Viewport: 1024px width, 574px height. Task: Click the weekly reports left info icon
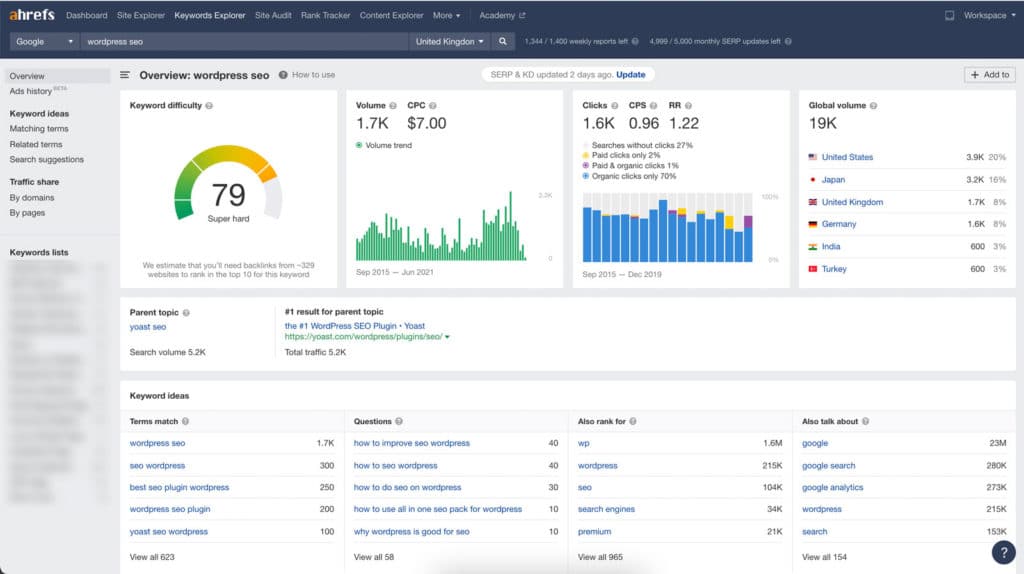pyautogui.click(x=635, y=42)
